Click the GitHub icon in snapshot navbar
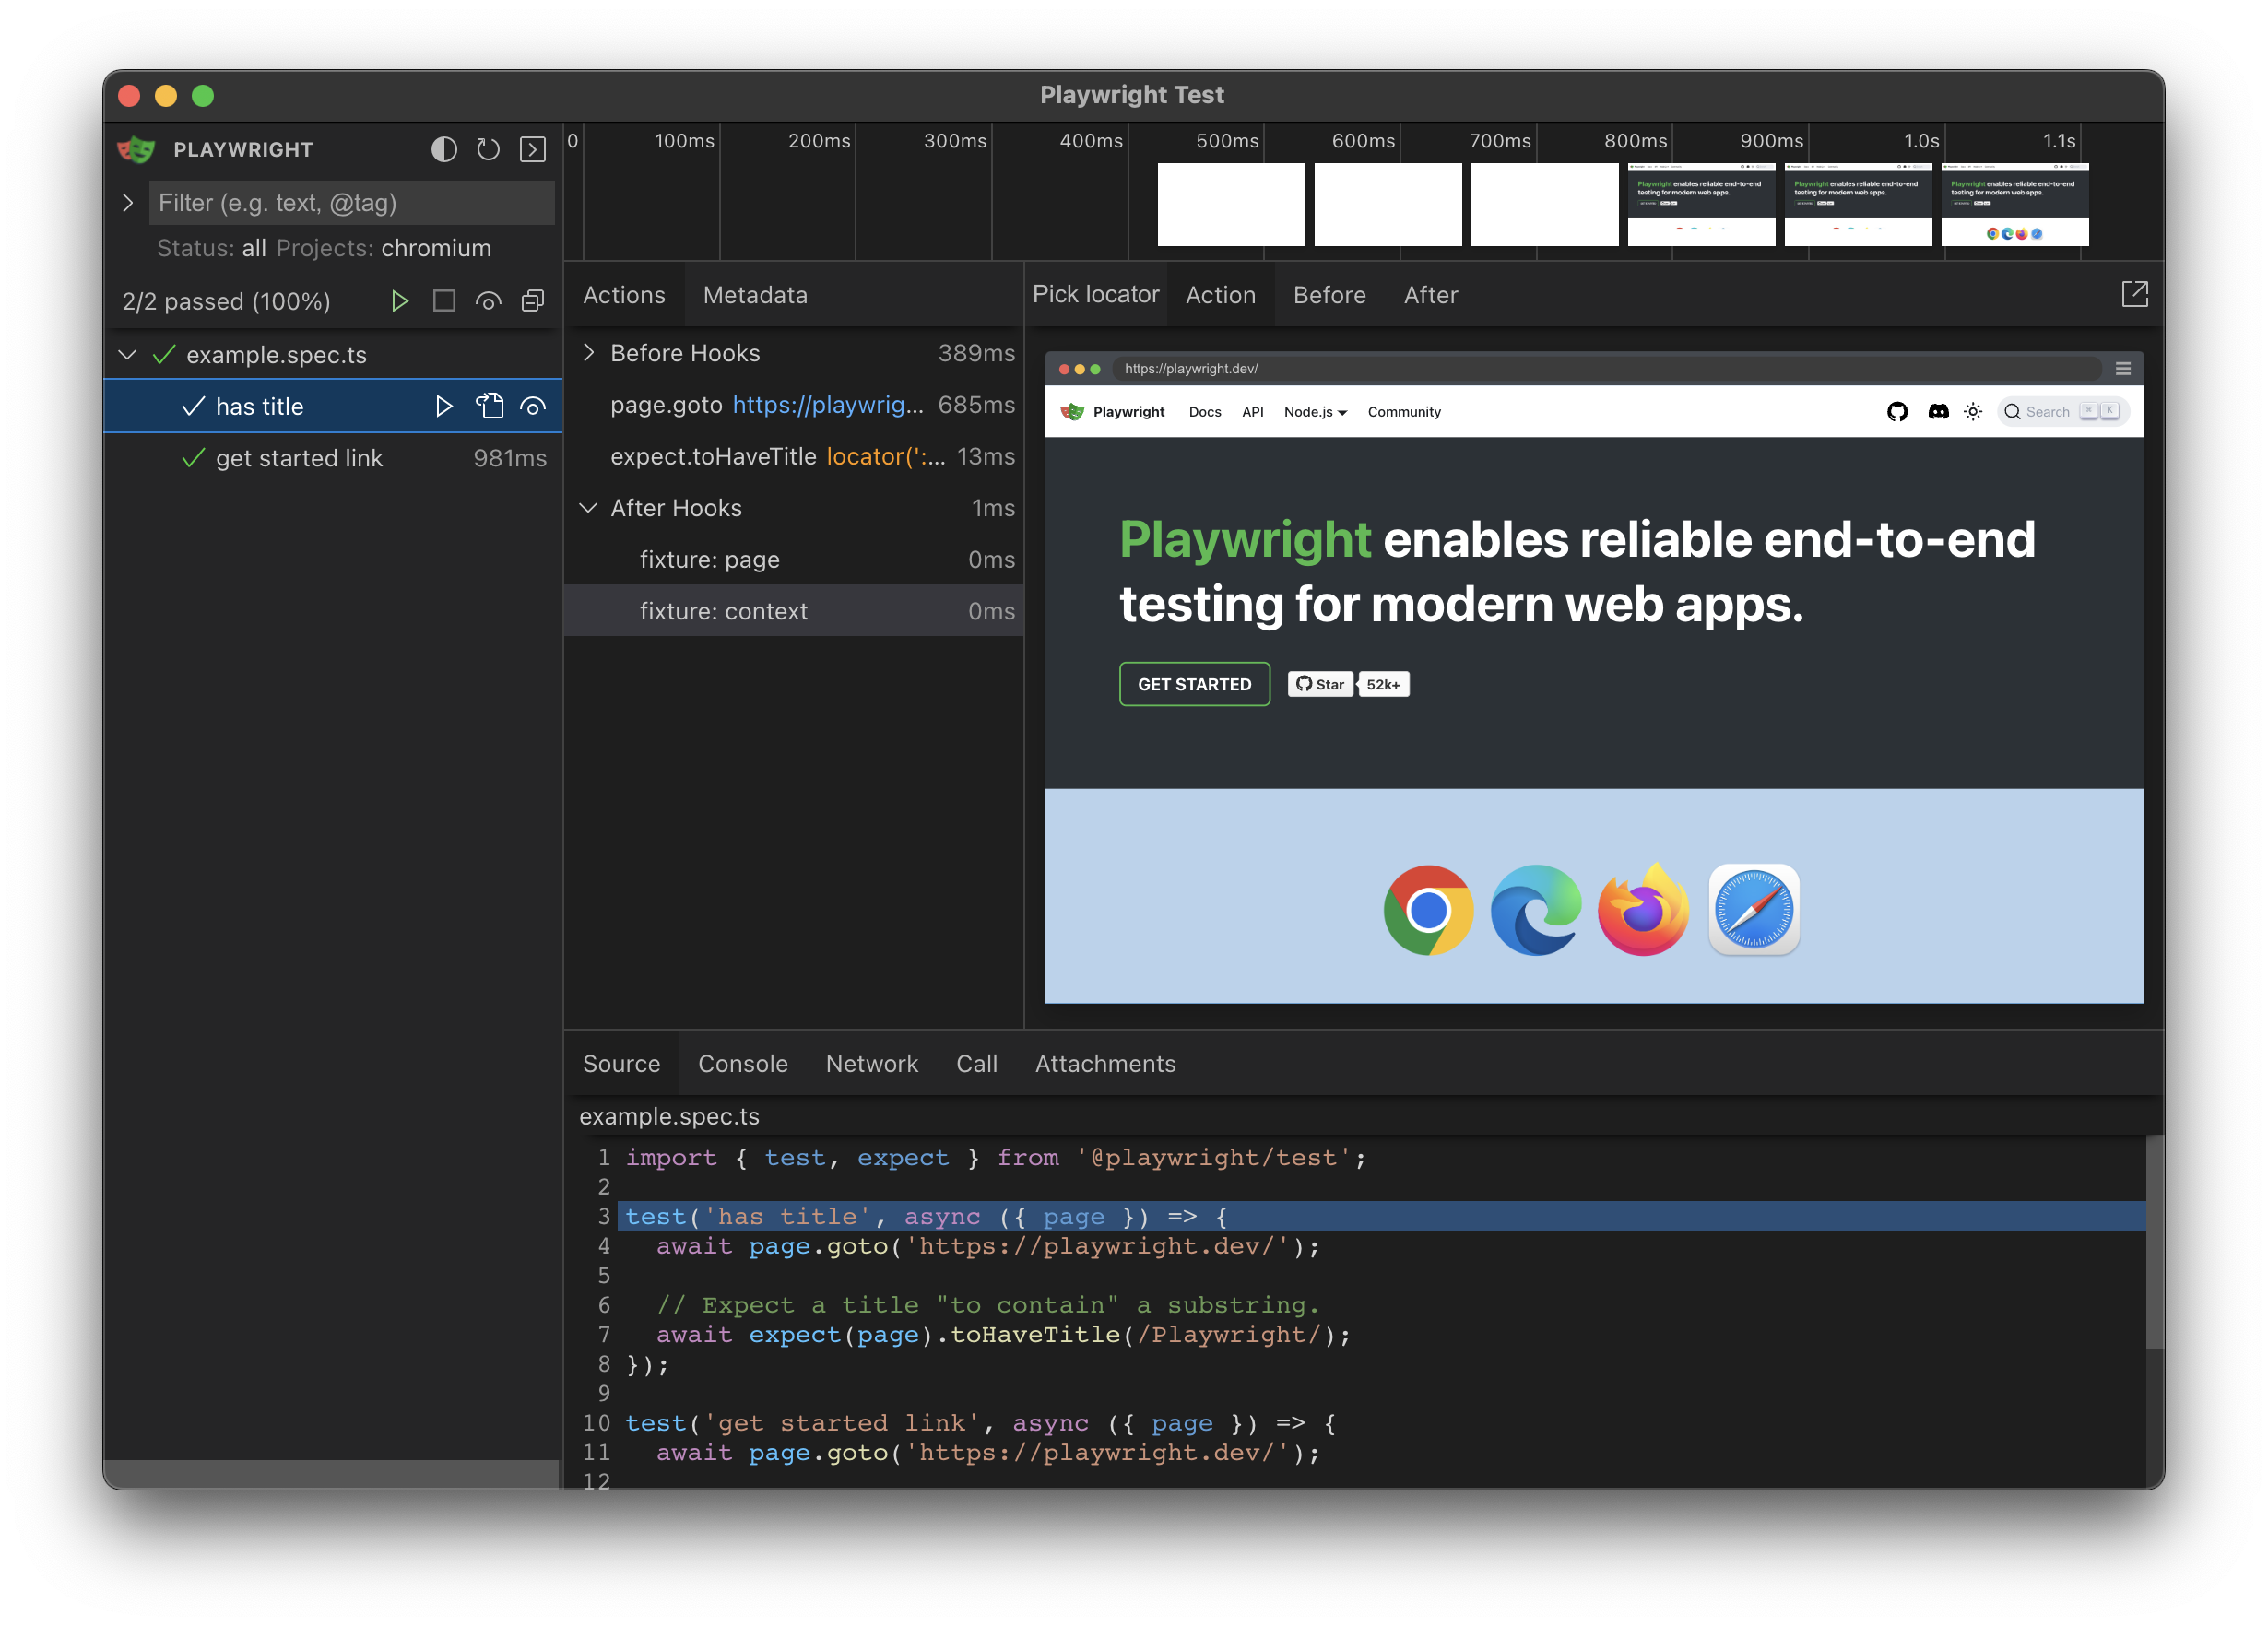 (x=1897, y=412)
